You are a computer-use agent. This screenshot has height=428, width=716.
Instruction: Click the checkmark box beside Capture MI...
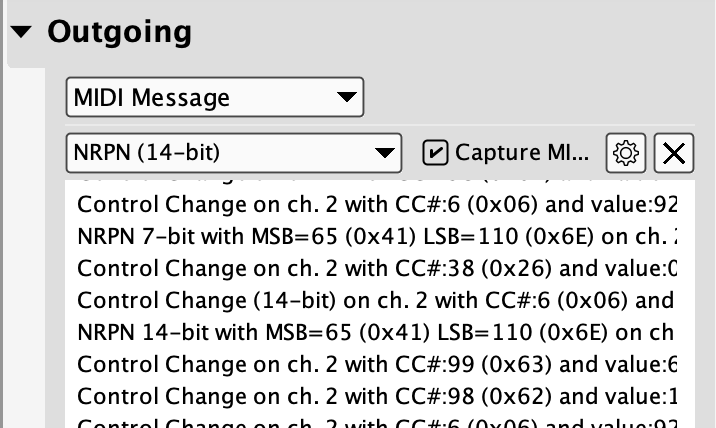(435, 153)
